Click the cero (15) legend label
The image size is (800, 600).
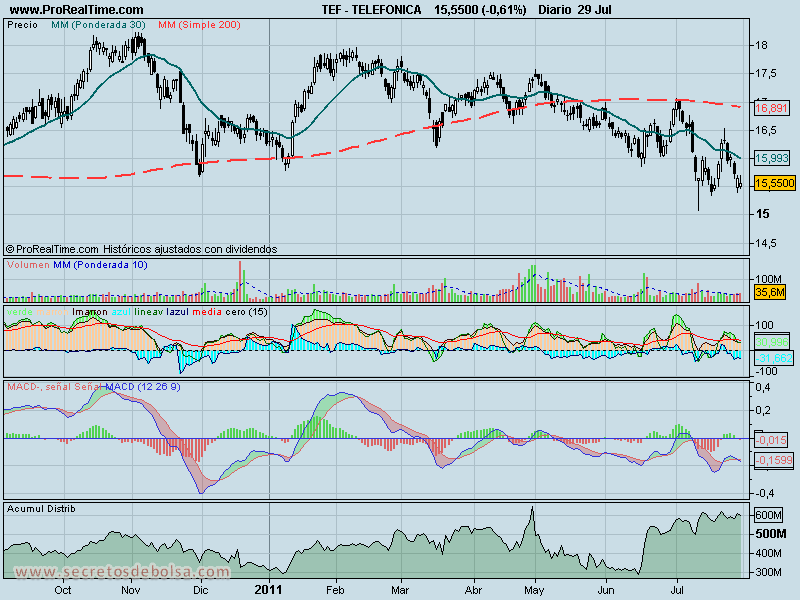coord(246,312)
